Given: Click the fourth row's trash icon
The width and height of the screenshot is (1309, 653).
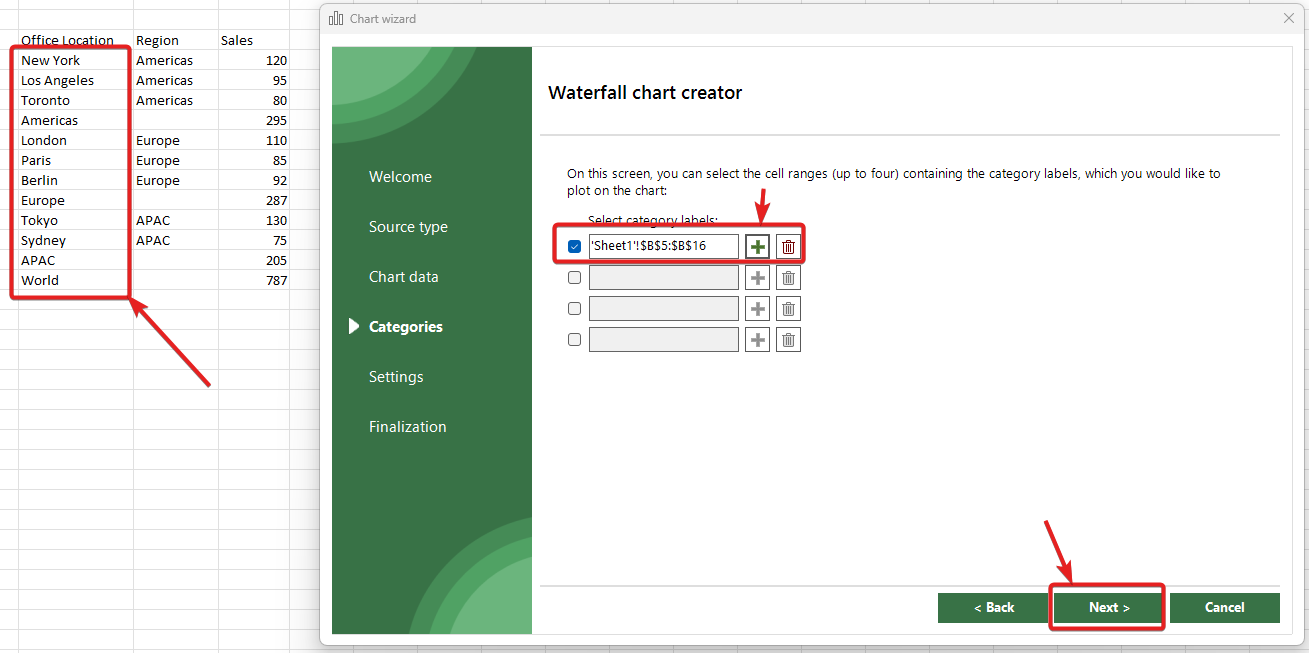Looking at the screenshot, I should point(788,340).
